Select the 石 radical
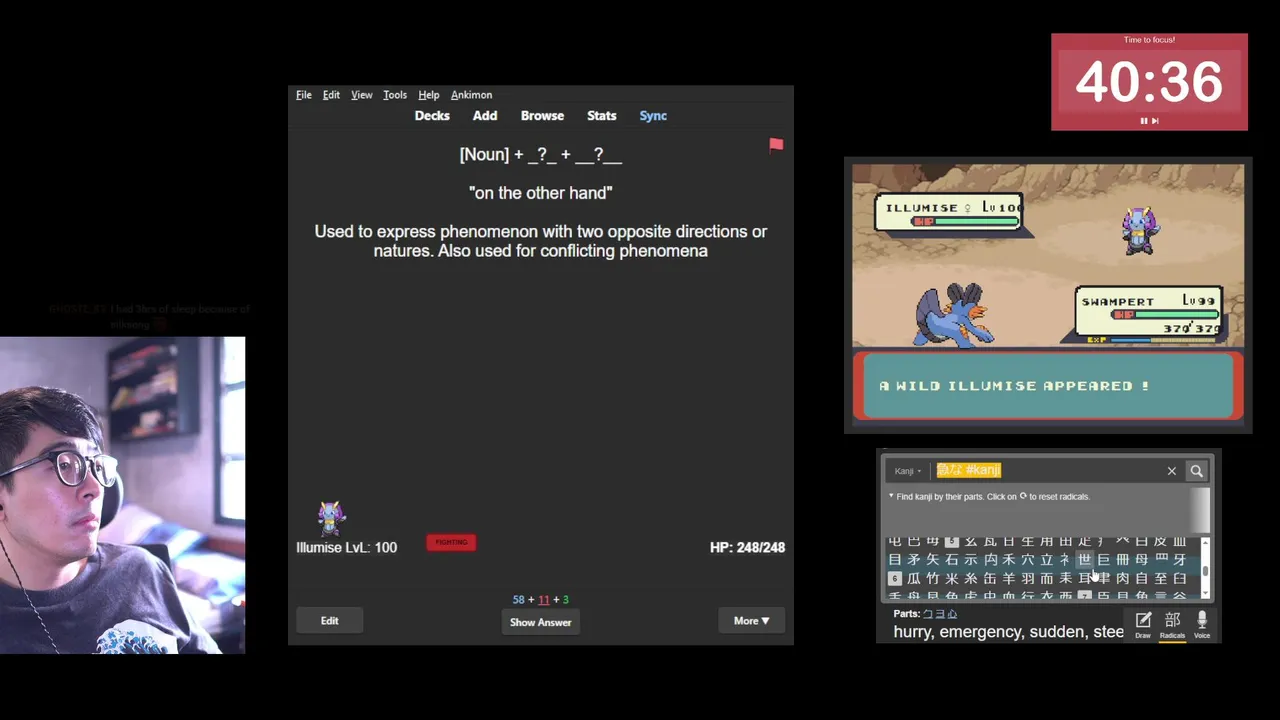Screen dimensions: 1280x720 point(952,560)
